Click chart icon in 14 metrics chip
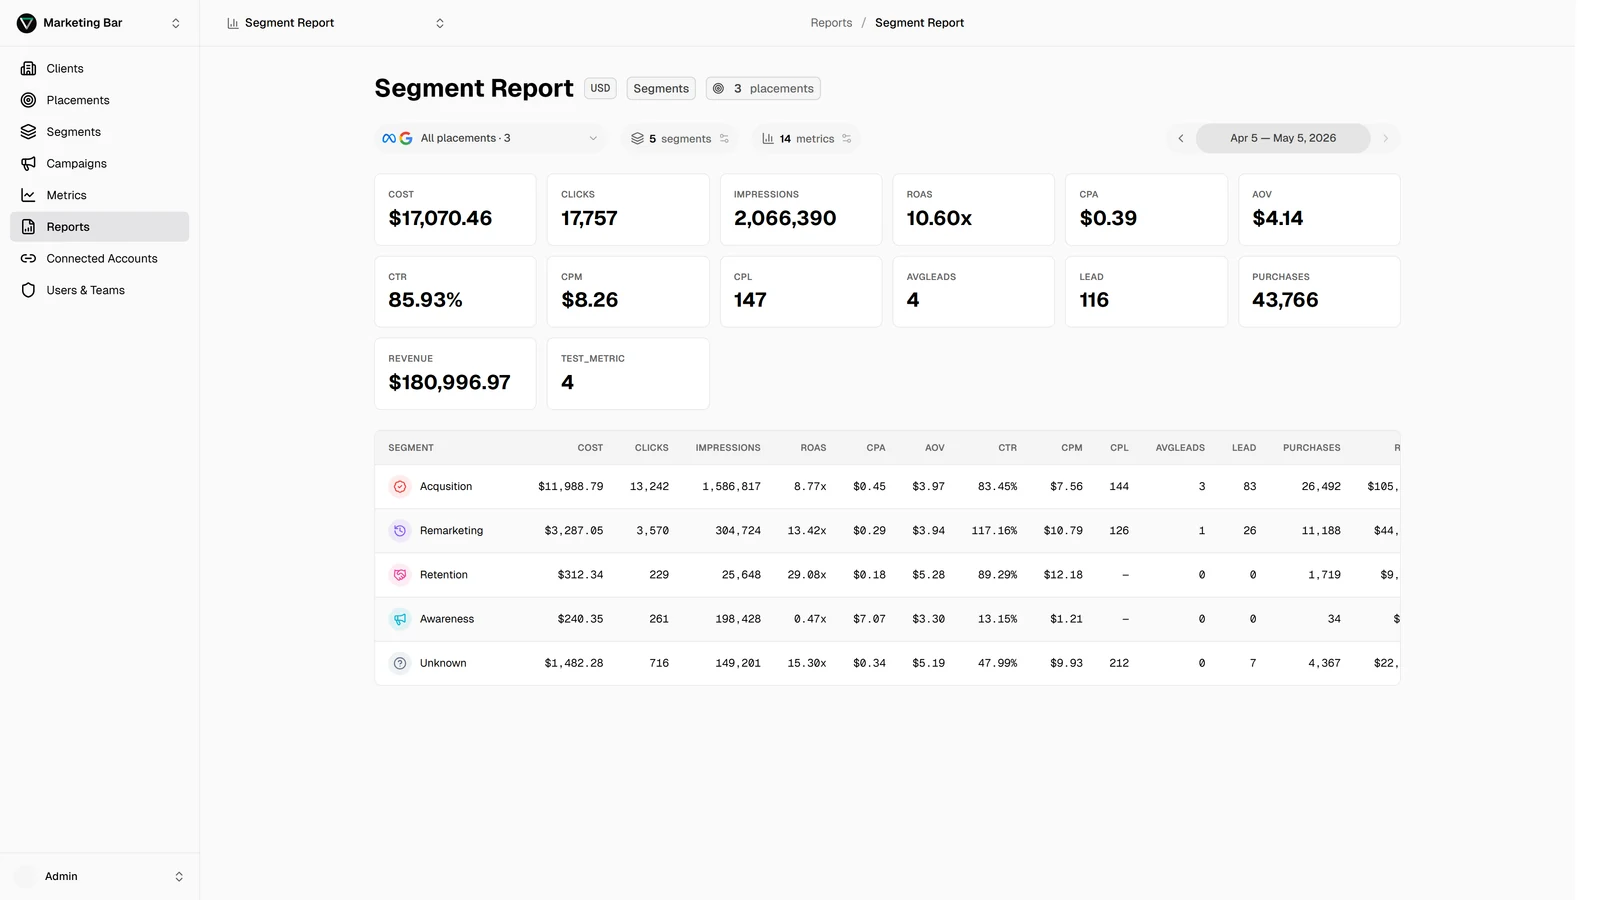 pyautogui.click(x=768, y=139)
